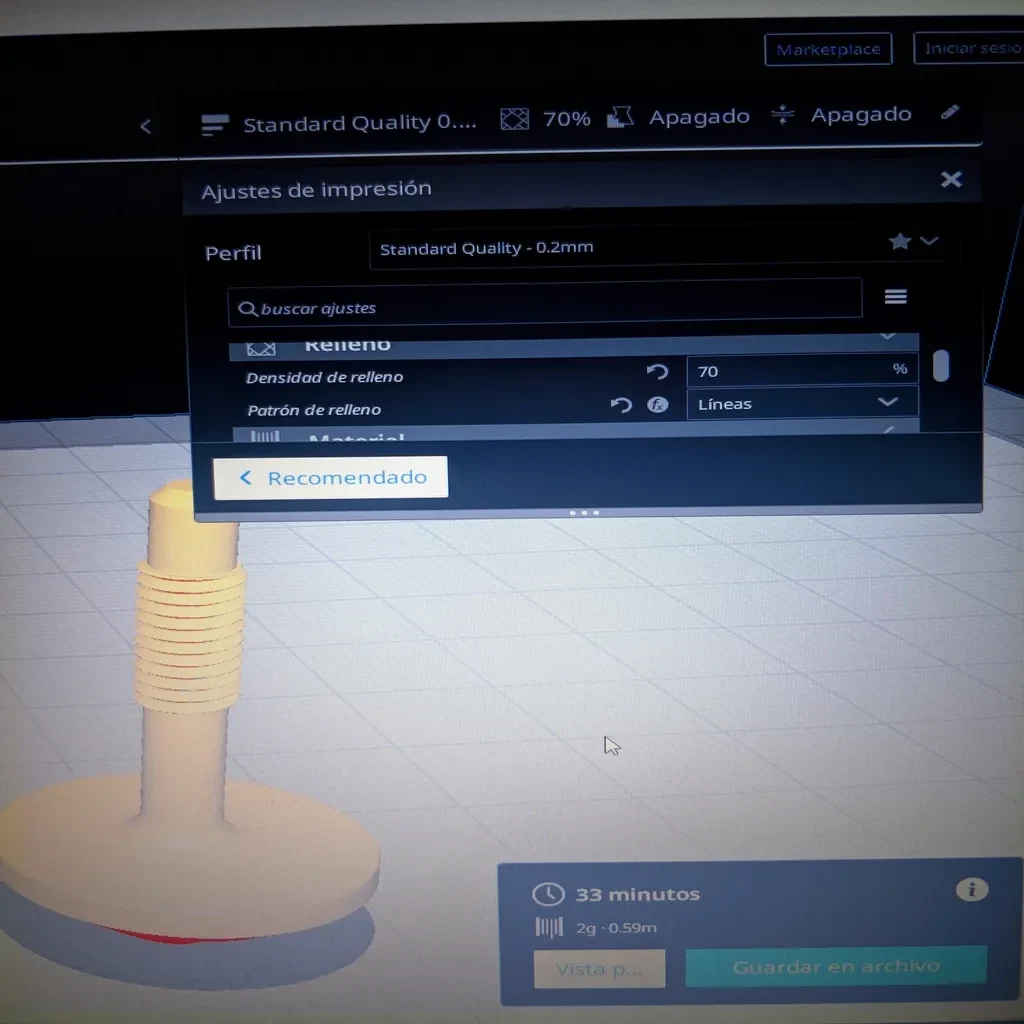Switch back to Recomendado mode
This screenshot has width=1024, height=1024.
point(330,477)
